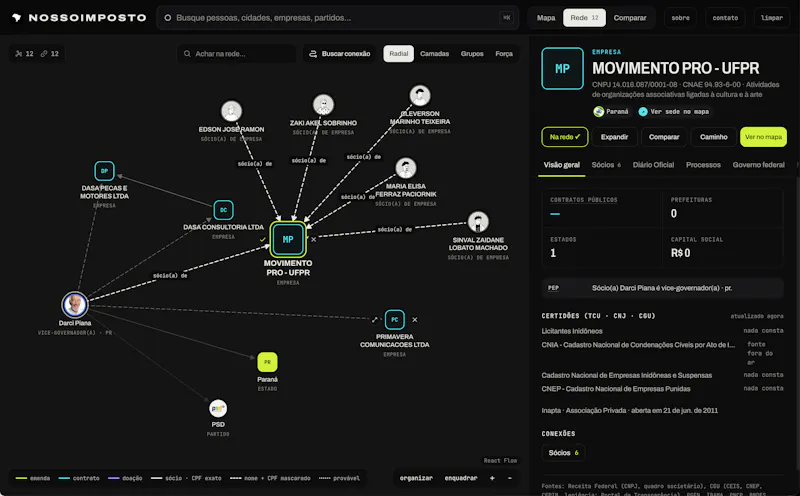This screenshot has height=496, width=800.
Task: Click the contrato legend color line
Action: click(x=64, y=478)
